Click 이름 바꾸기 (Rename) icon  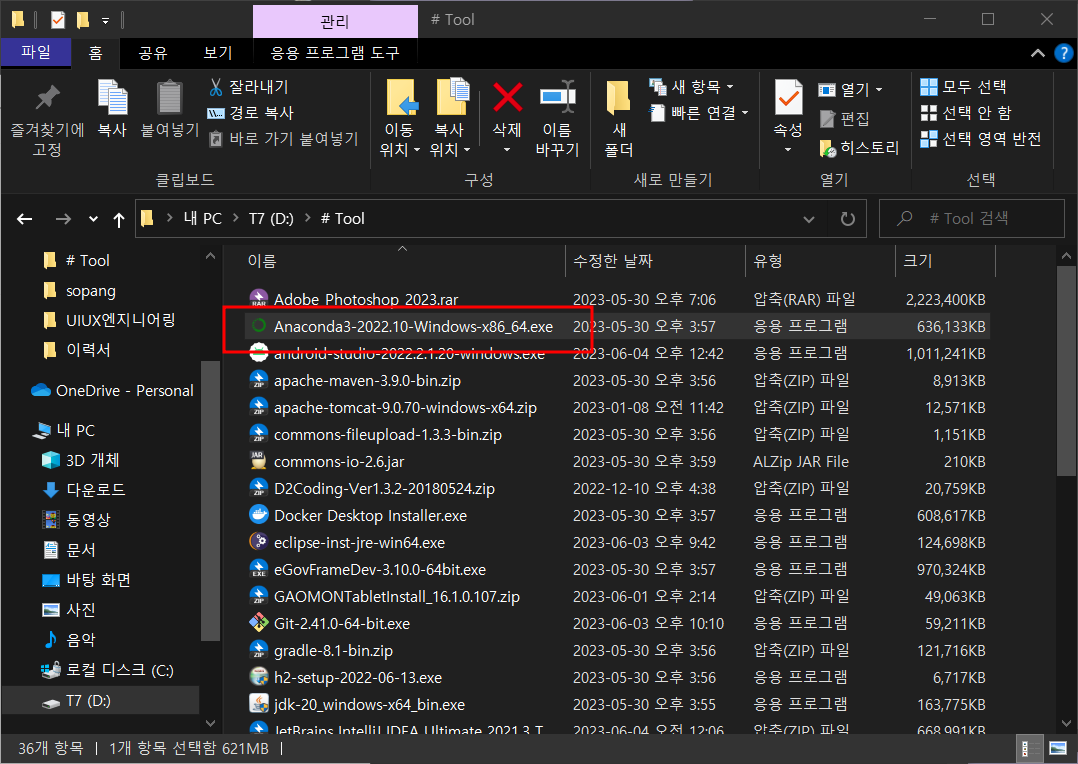pos(557,118)
